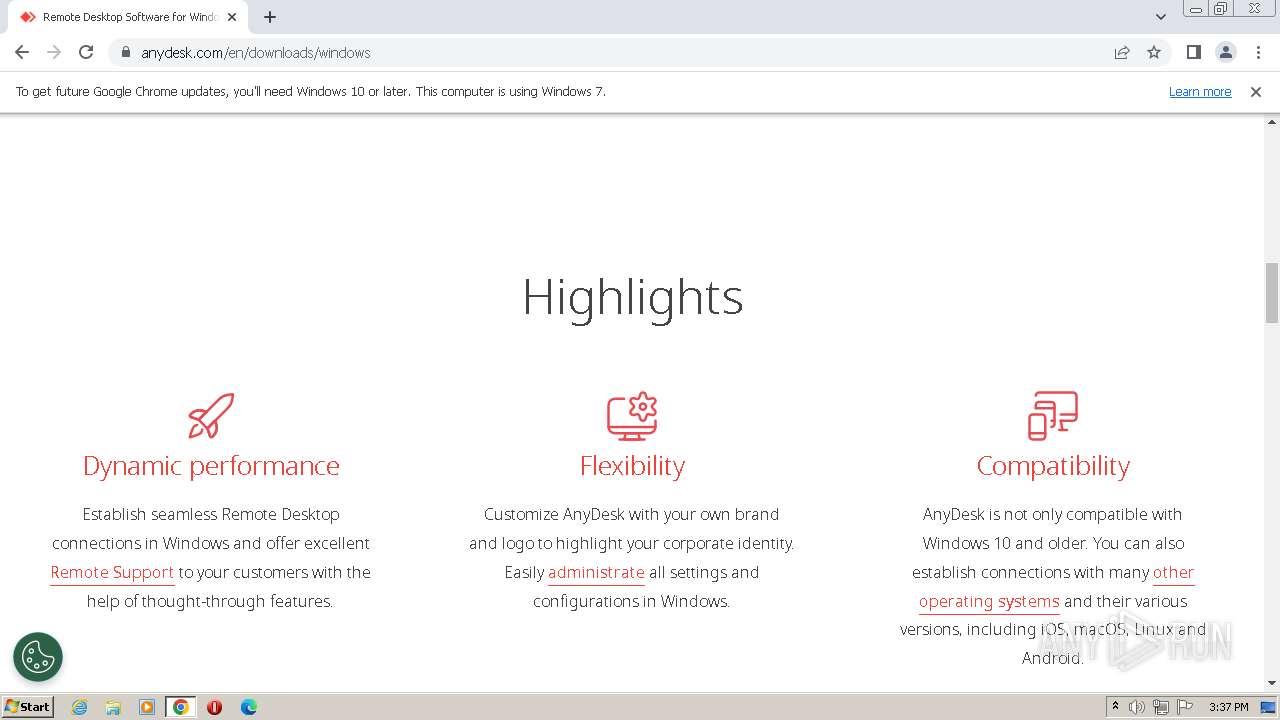Open the Remote Support link
The height and width of the screenshot is (720, 1280).
(112, 572)
